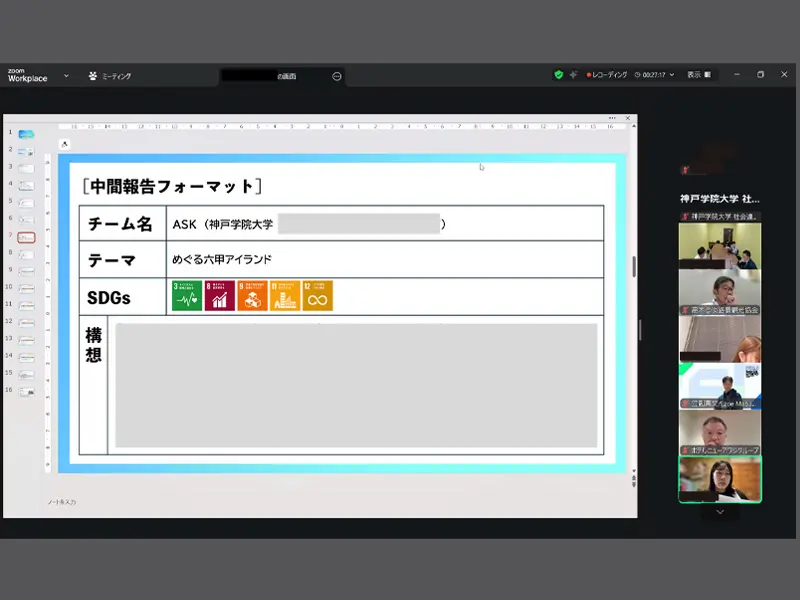This screenshot has width=800, height=600.
Task: Click the SDG goal 9 industry icon
Action: click(252, 297)
